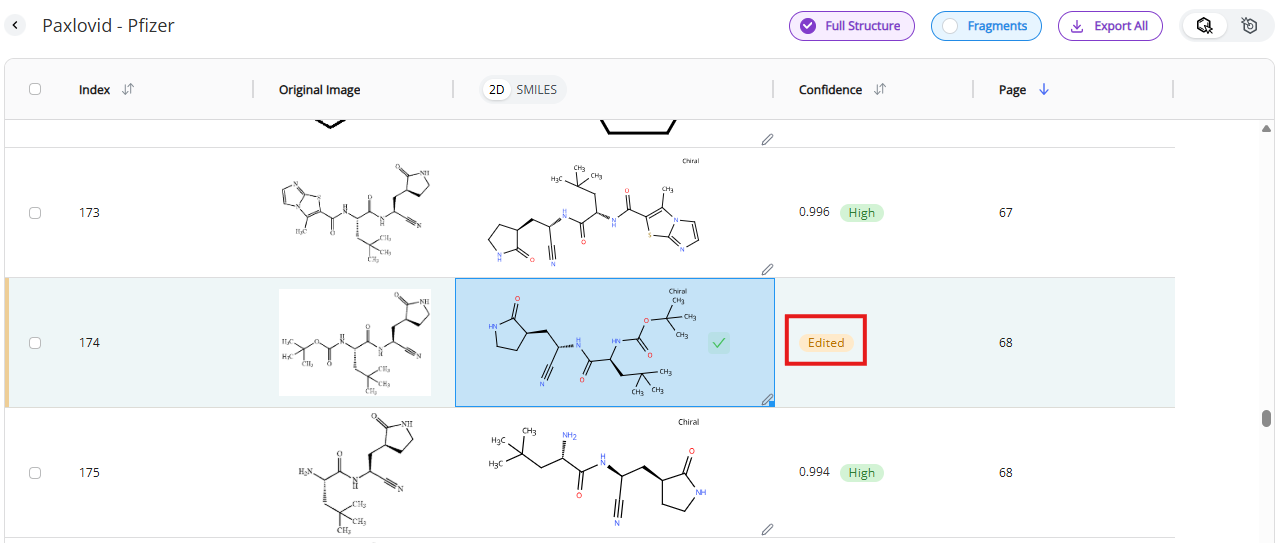The image size is (1285, 543).
Task: Click the edit pencil on structure 175
Action: [767, 529]
